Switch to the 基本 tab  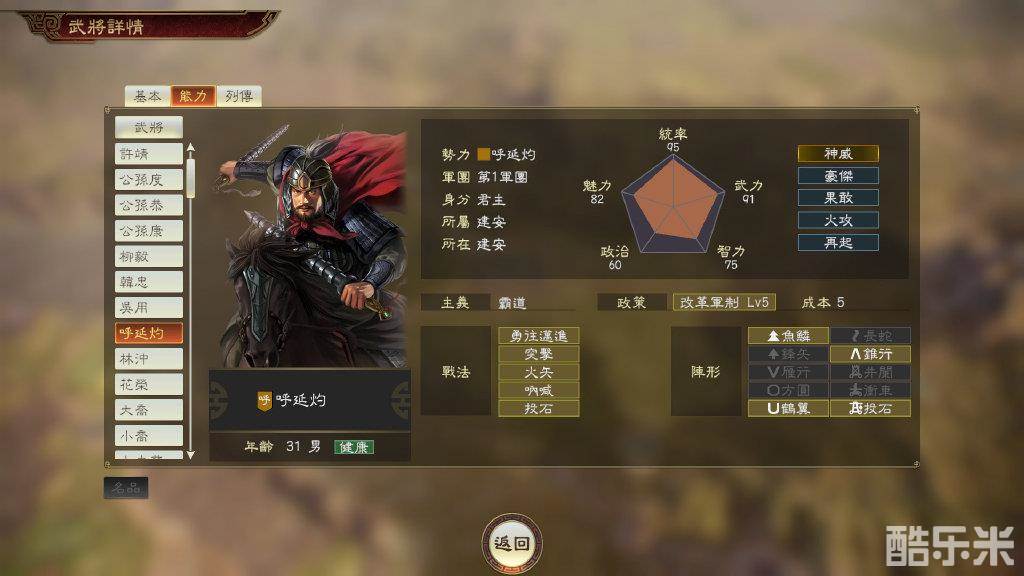click(148, 96)
